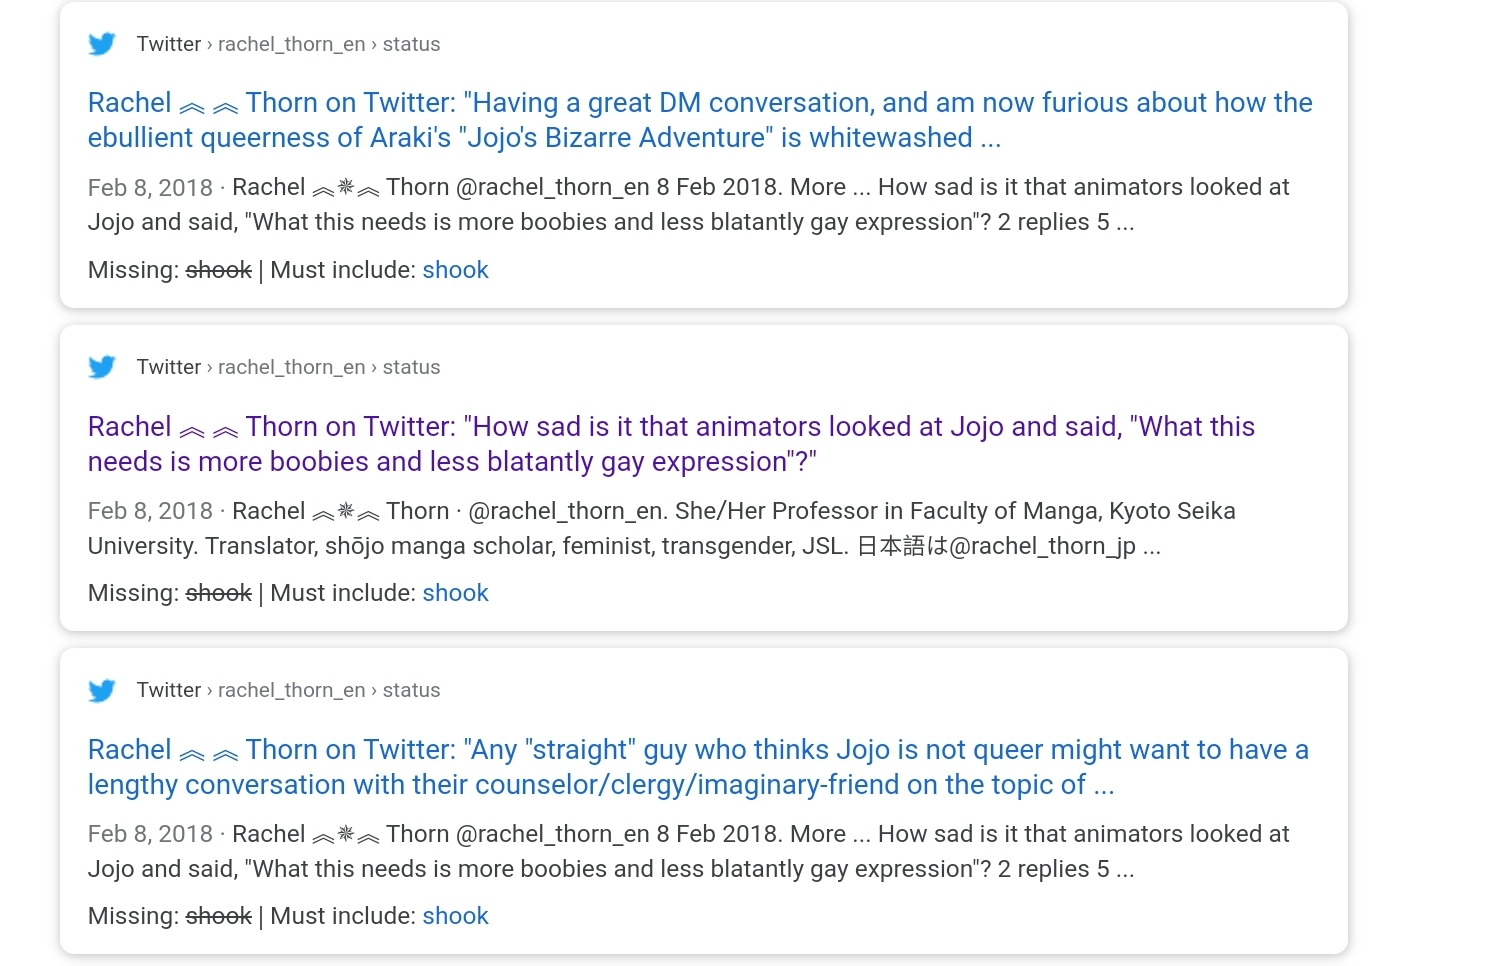Viewport: 1486px width, 966px height.
Task: Click the second result's Twitter › rachel_thorn_en breadcrumb
Action: [x=288, y=367]
